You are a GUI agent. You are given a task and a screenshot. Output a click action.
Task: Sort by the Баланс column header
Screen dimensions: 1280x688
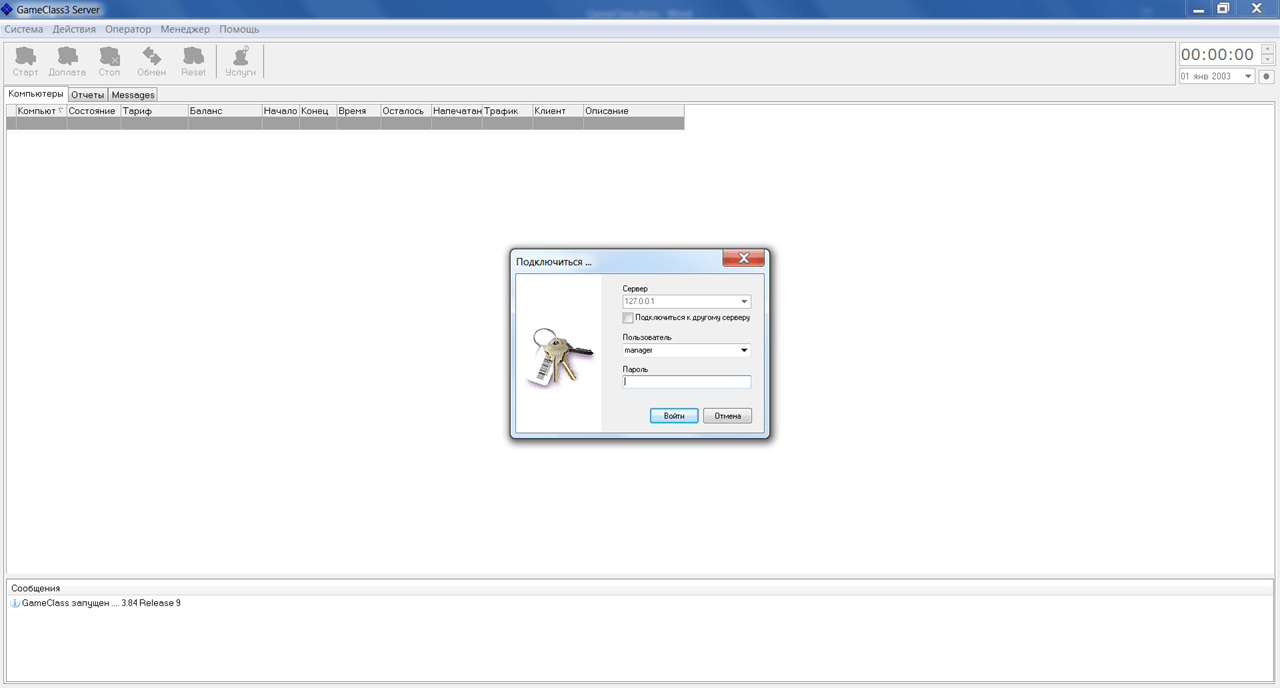click(x=225, y=111)
